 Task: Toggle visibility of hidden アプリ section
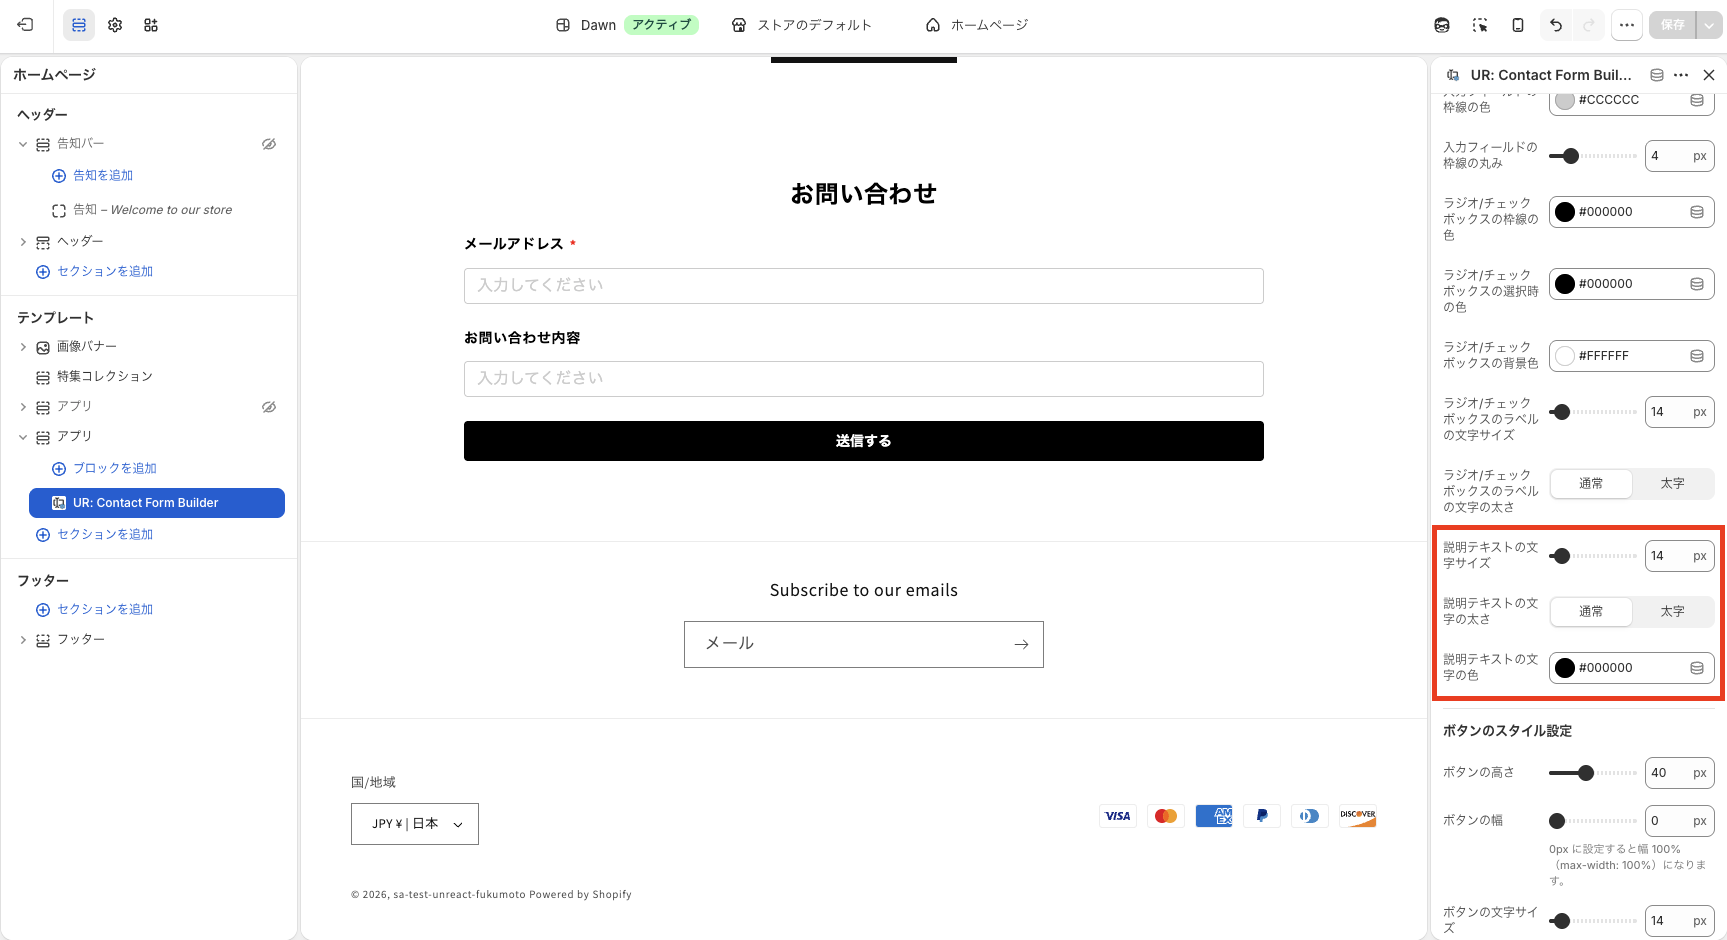pos(269,407)
